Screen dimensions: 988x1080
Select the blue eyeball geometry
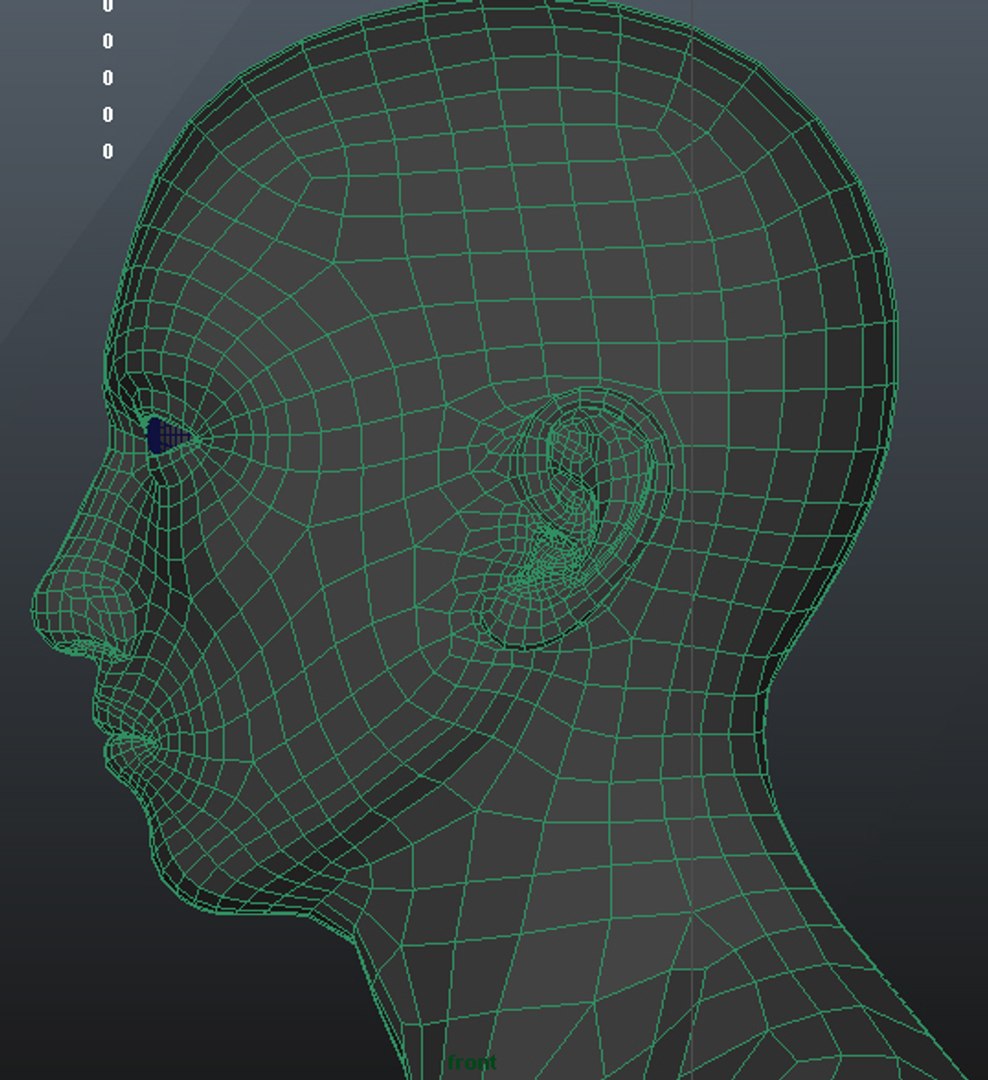(x=165, y=436)
